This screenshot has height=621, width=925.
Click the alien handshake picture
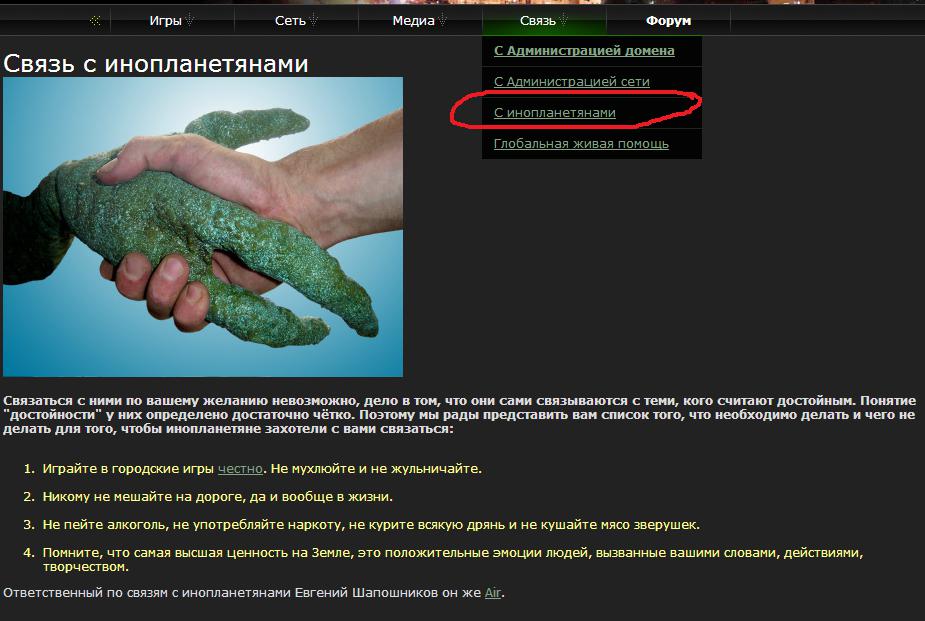[x=203, y=226]
